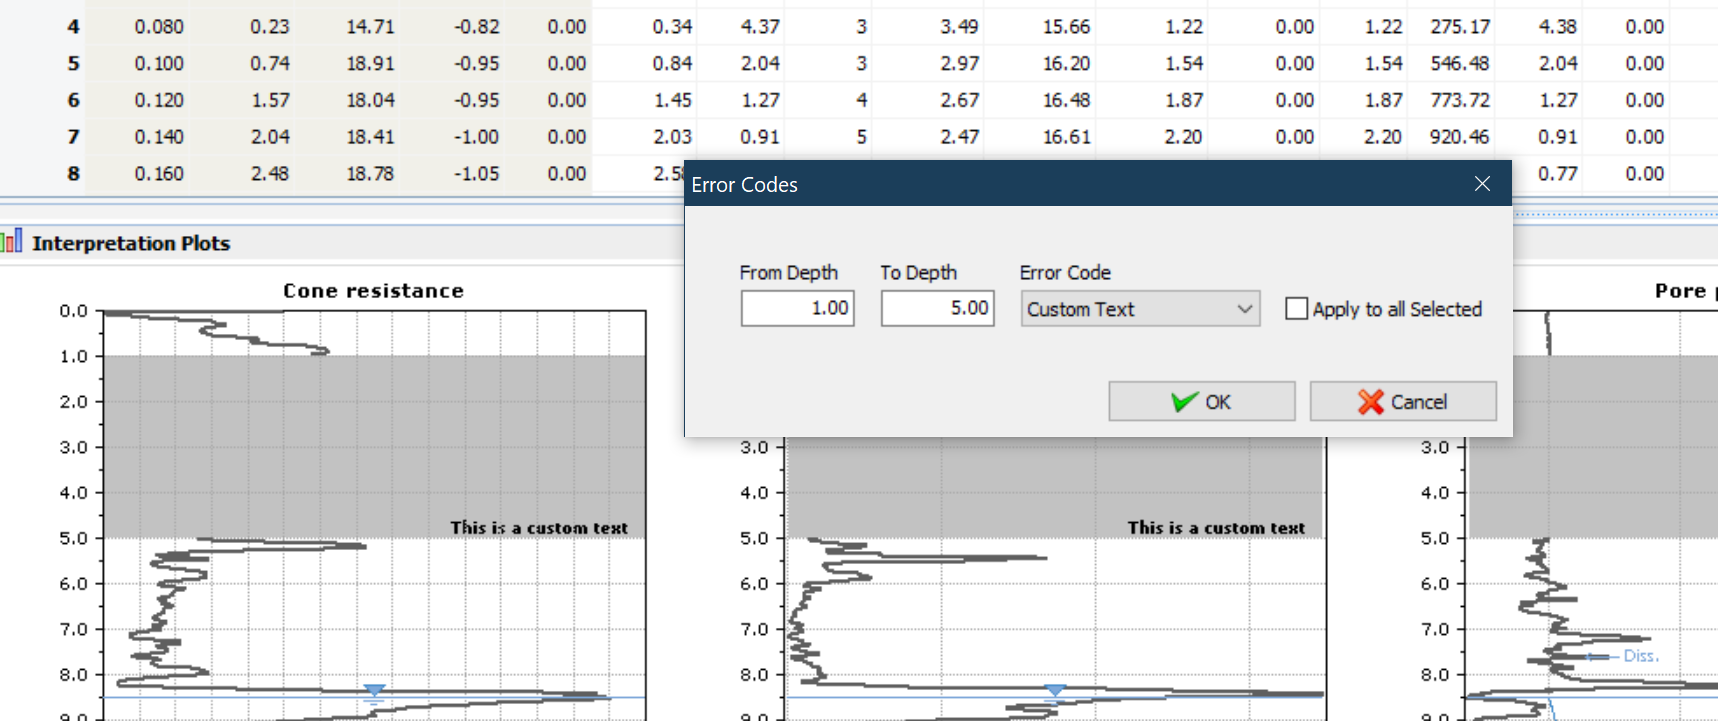
Task: Select the Diss. marker in pore pressure plot
Action: (x=1640, y=656)
